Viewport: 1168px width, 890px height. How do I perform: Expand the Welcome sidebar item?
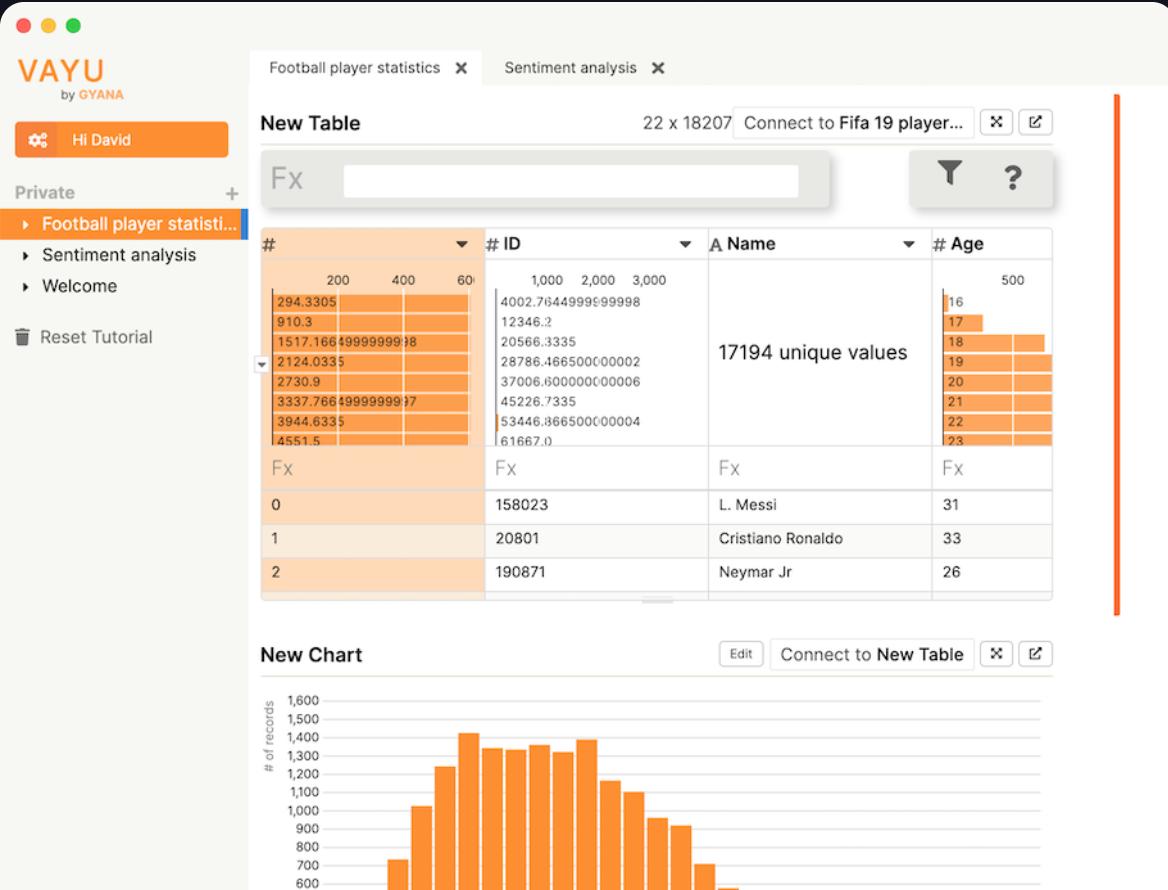[x=26, y=287]
